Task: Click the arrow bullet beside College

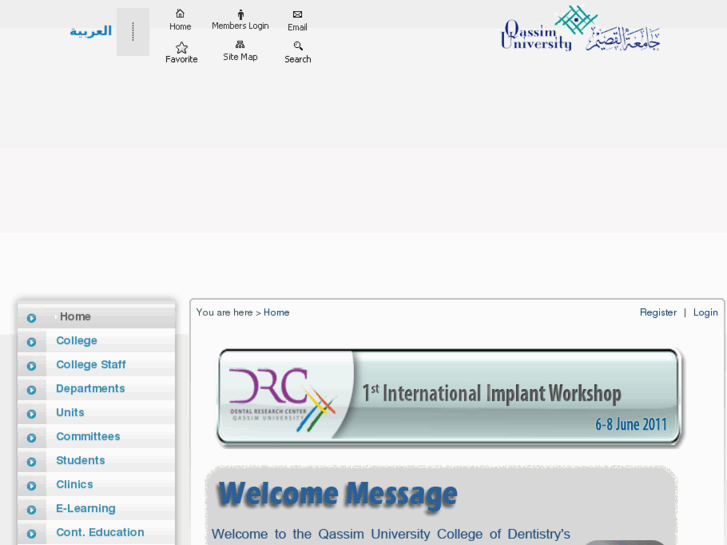Action: pyautogui.click(x=31, y=342)
